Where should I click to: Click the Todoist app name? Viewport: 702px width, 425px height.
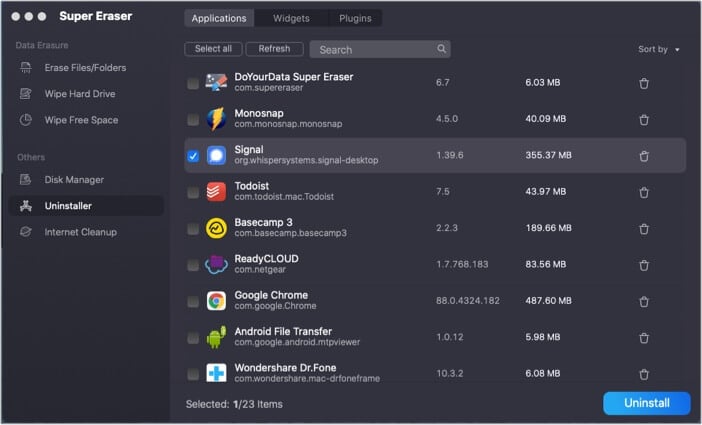252,186
